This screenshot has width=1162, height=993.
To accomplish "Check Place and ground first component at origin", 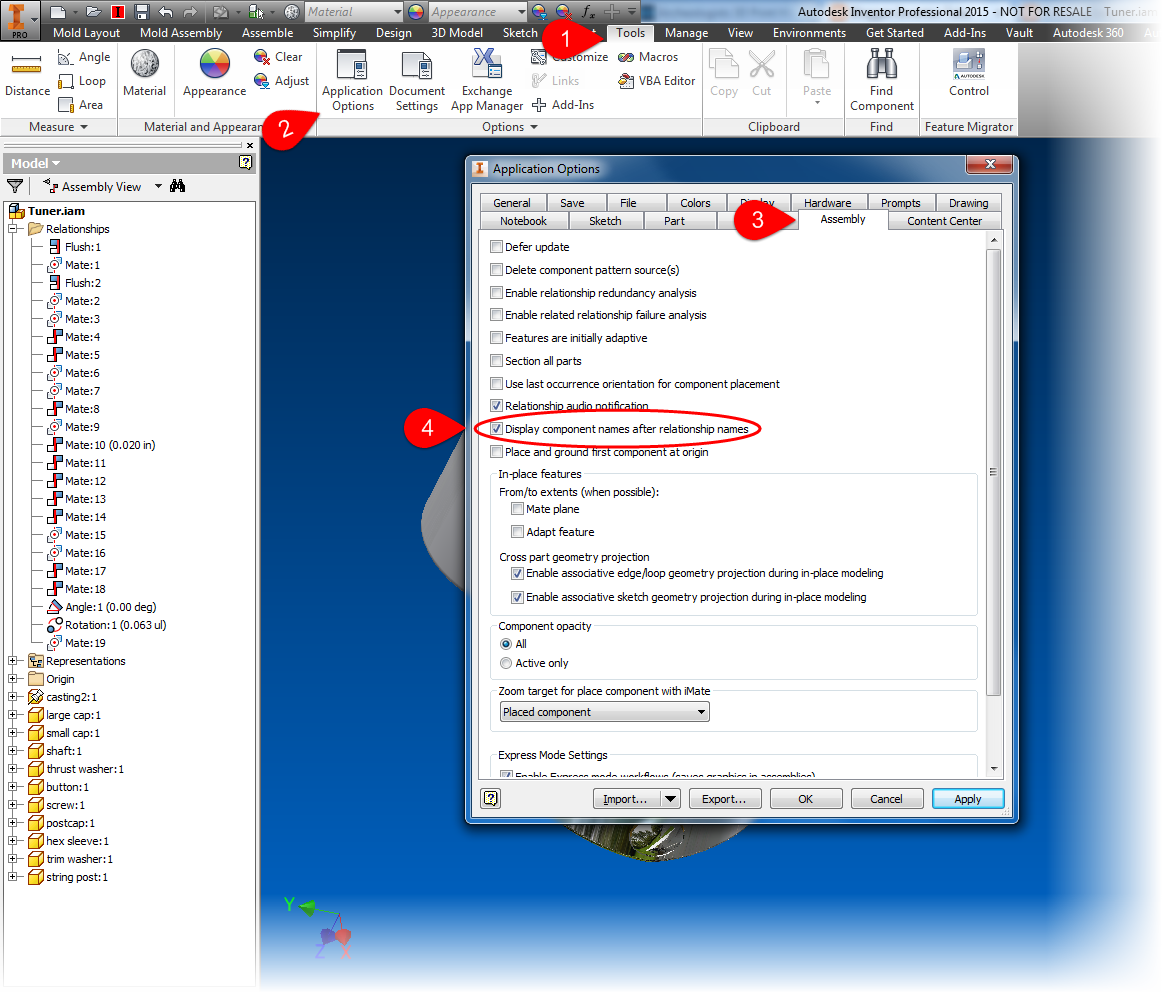I will (497, 452).
